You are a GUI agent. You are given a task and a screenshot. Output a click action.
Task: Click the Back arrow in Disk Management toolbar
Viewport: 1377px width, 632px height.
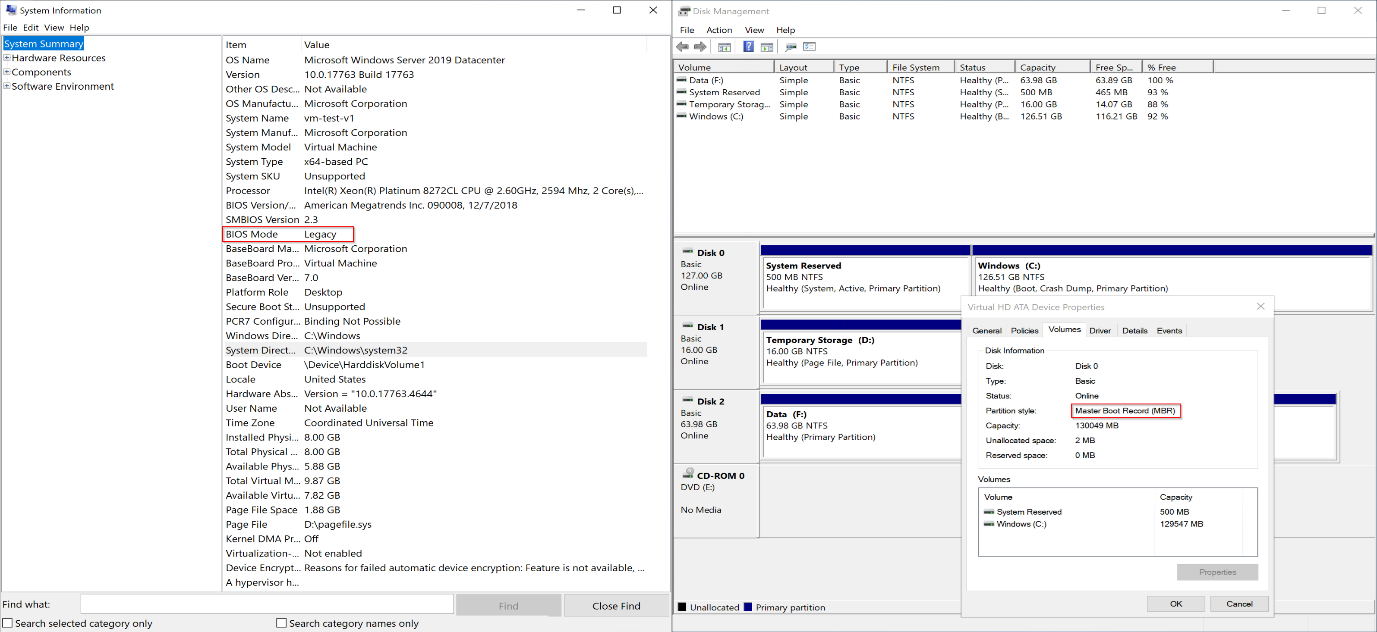(682, 46)
